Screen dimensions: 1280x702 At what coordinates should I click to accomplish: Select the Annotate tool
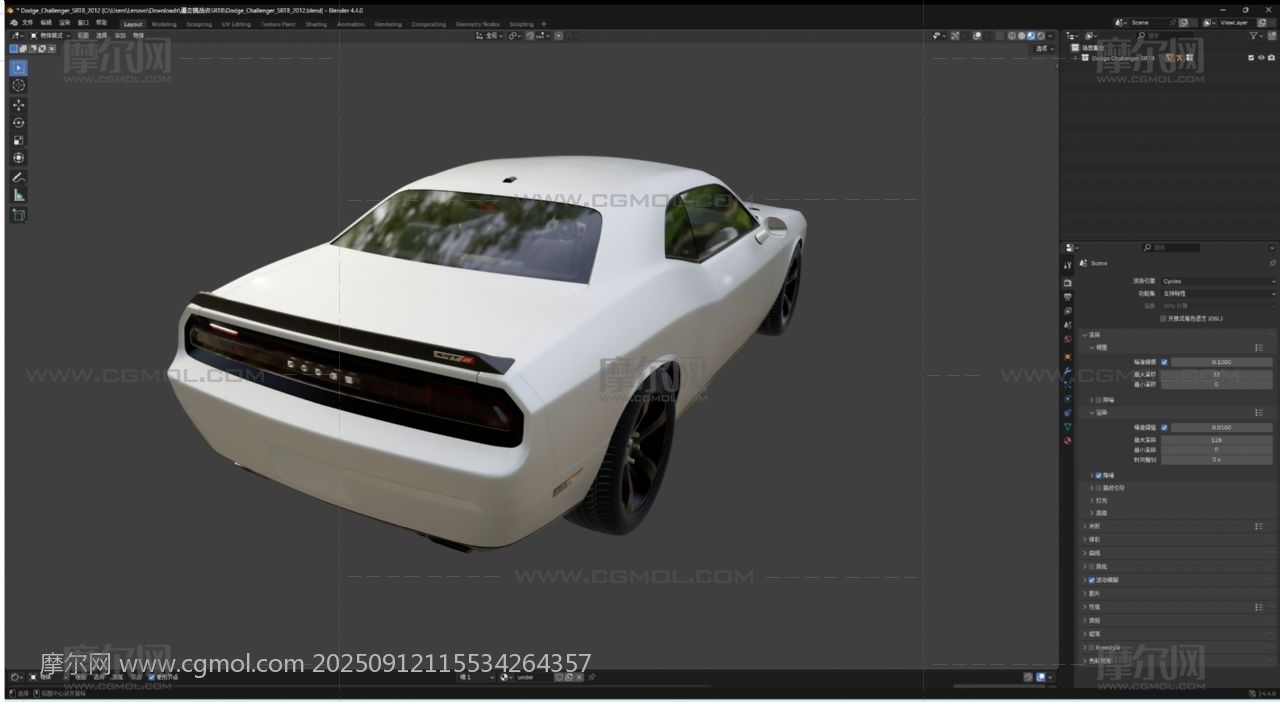click(x=19, y=177)
